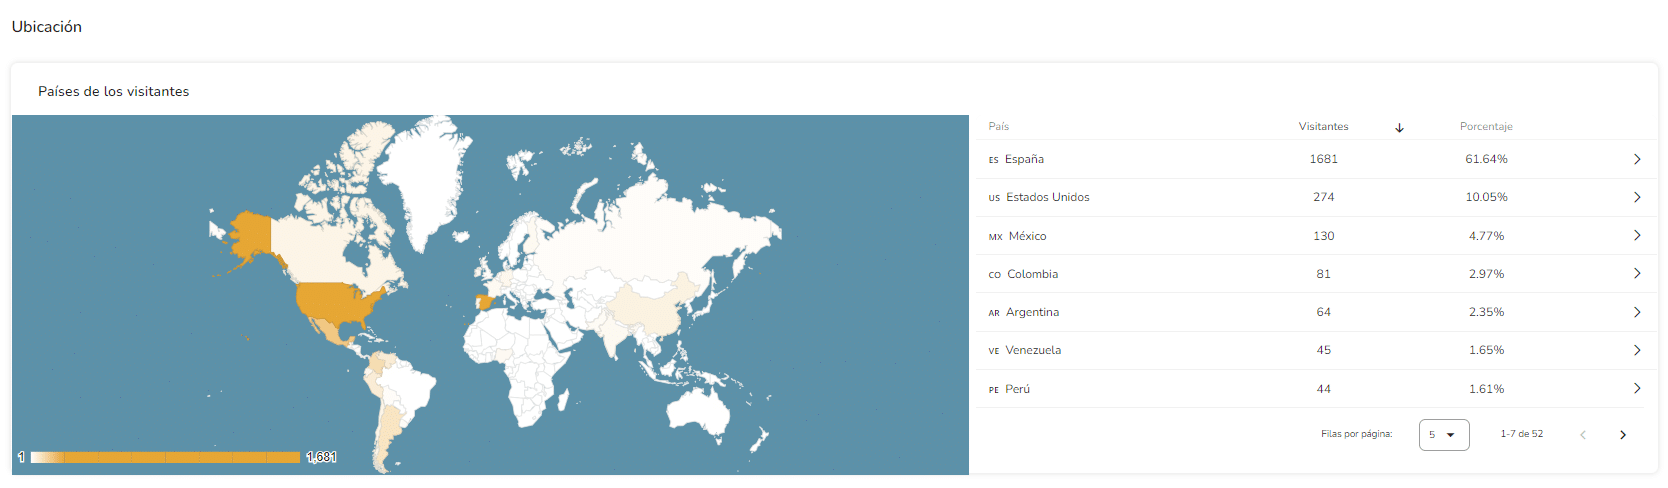
Task: Go to next page of countries
Action: (1623, 435)
